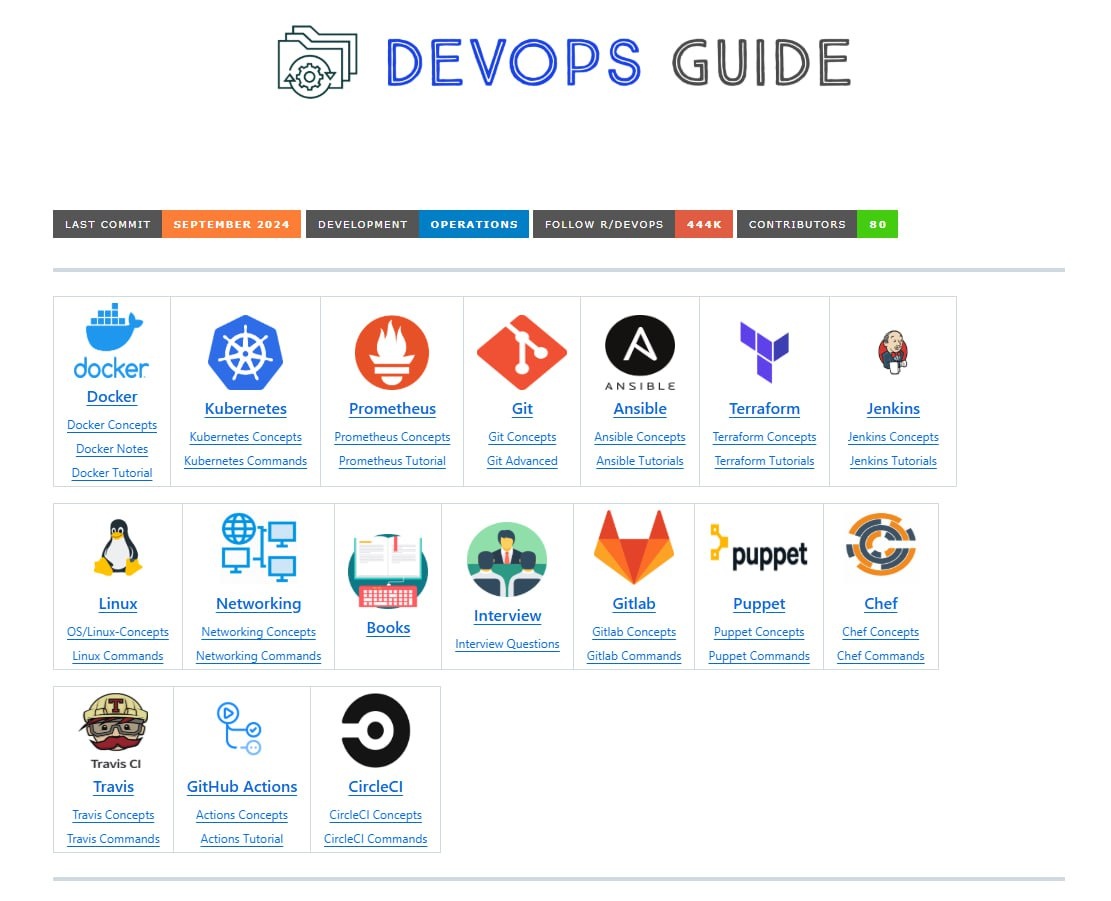Screen dimensions: 1111x901
Task: Open CircleCI Concepts
Action: 376,815
